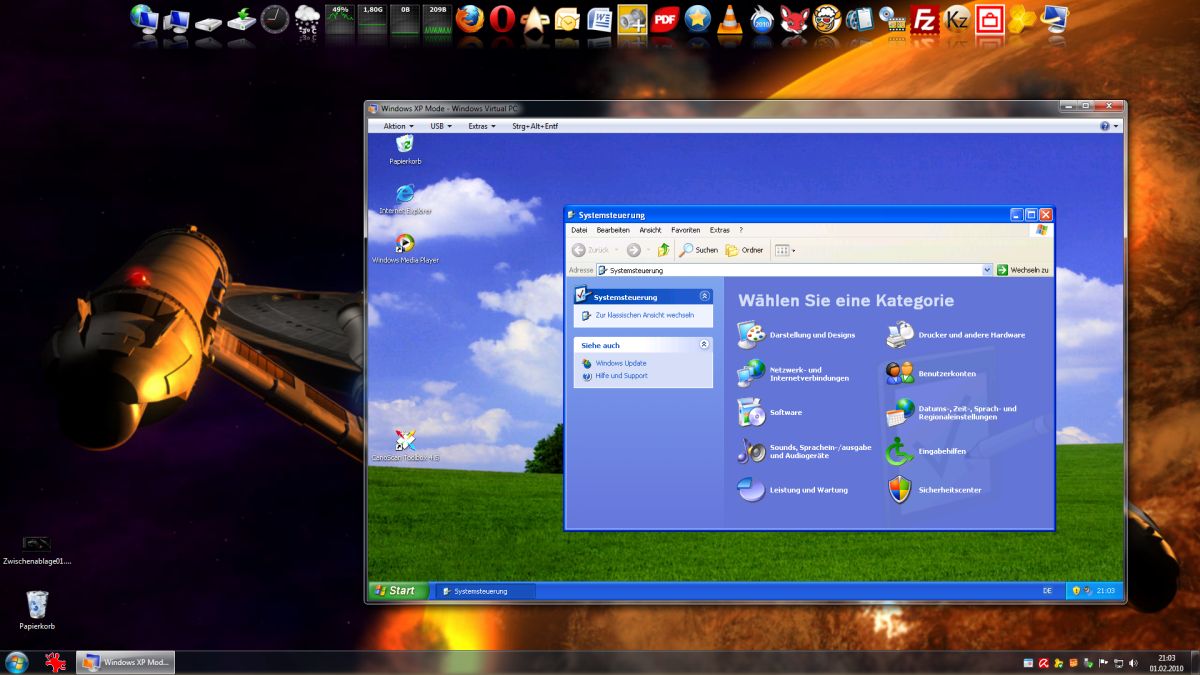Expand the Adresse bar dropdown
This screenshot has height=675, width=1200.
pos(987,270)
